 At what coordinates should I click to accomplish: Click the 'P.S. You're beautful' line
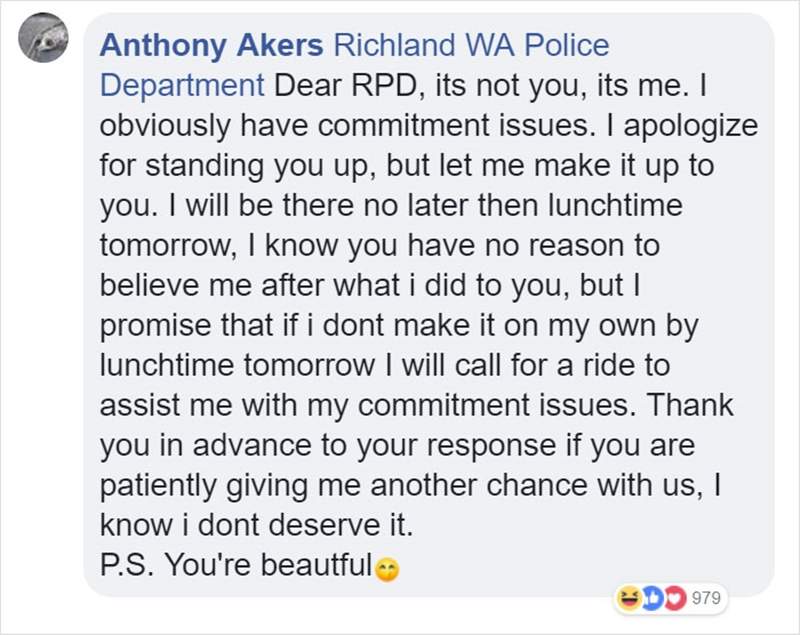(235, 565)
